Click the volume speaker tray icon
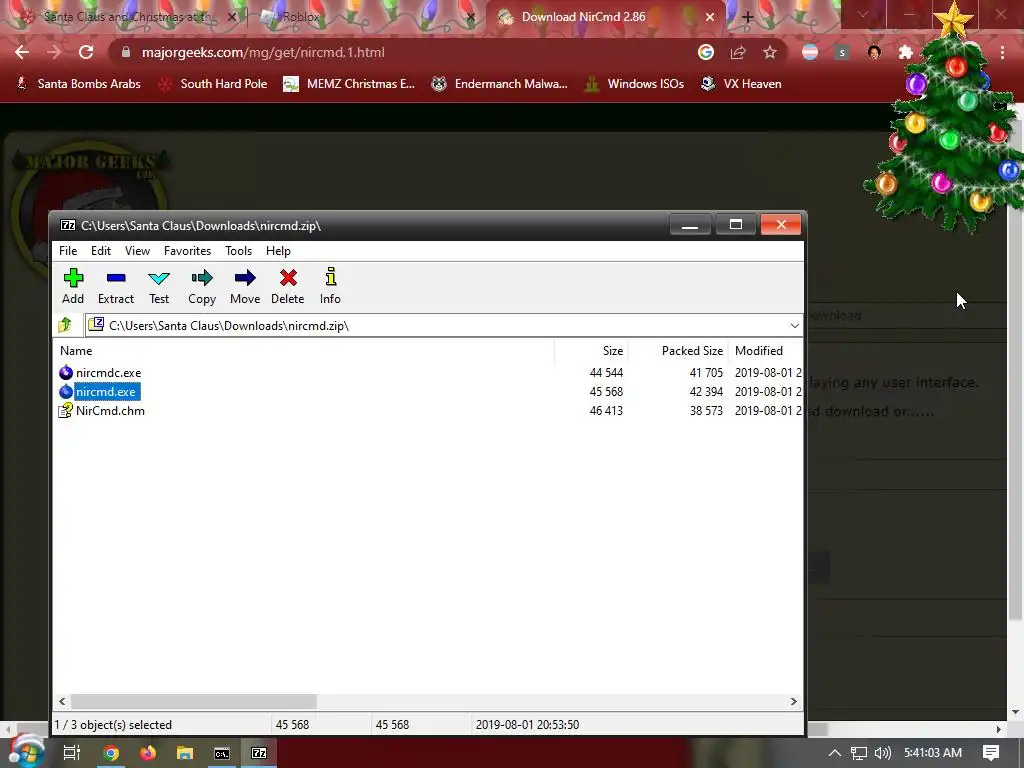The height and width of the screenshot is (768, 1024). [x=882, y=753]
